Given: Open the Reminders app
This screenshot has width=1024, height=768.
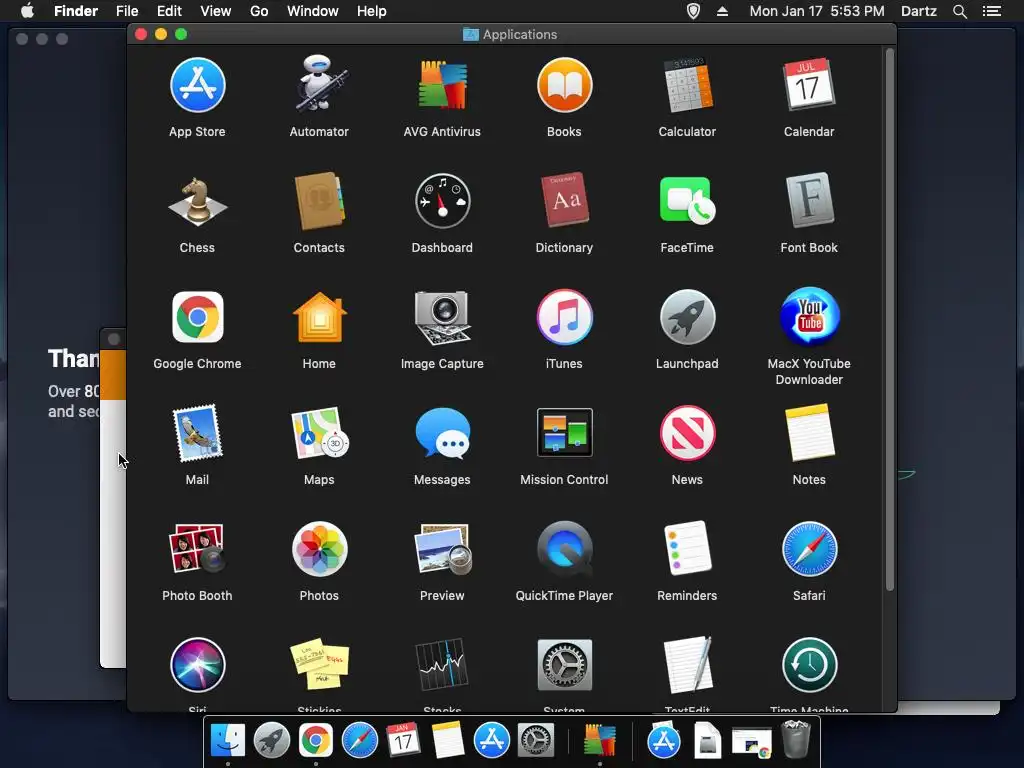Looking at the screenshot, I should point(687,549).
